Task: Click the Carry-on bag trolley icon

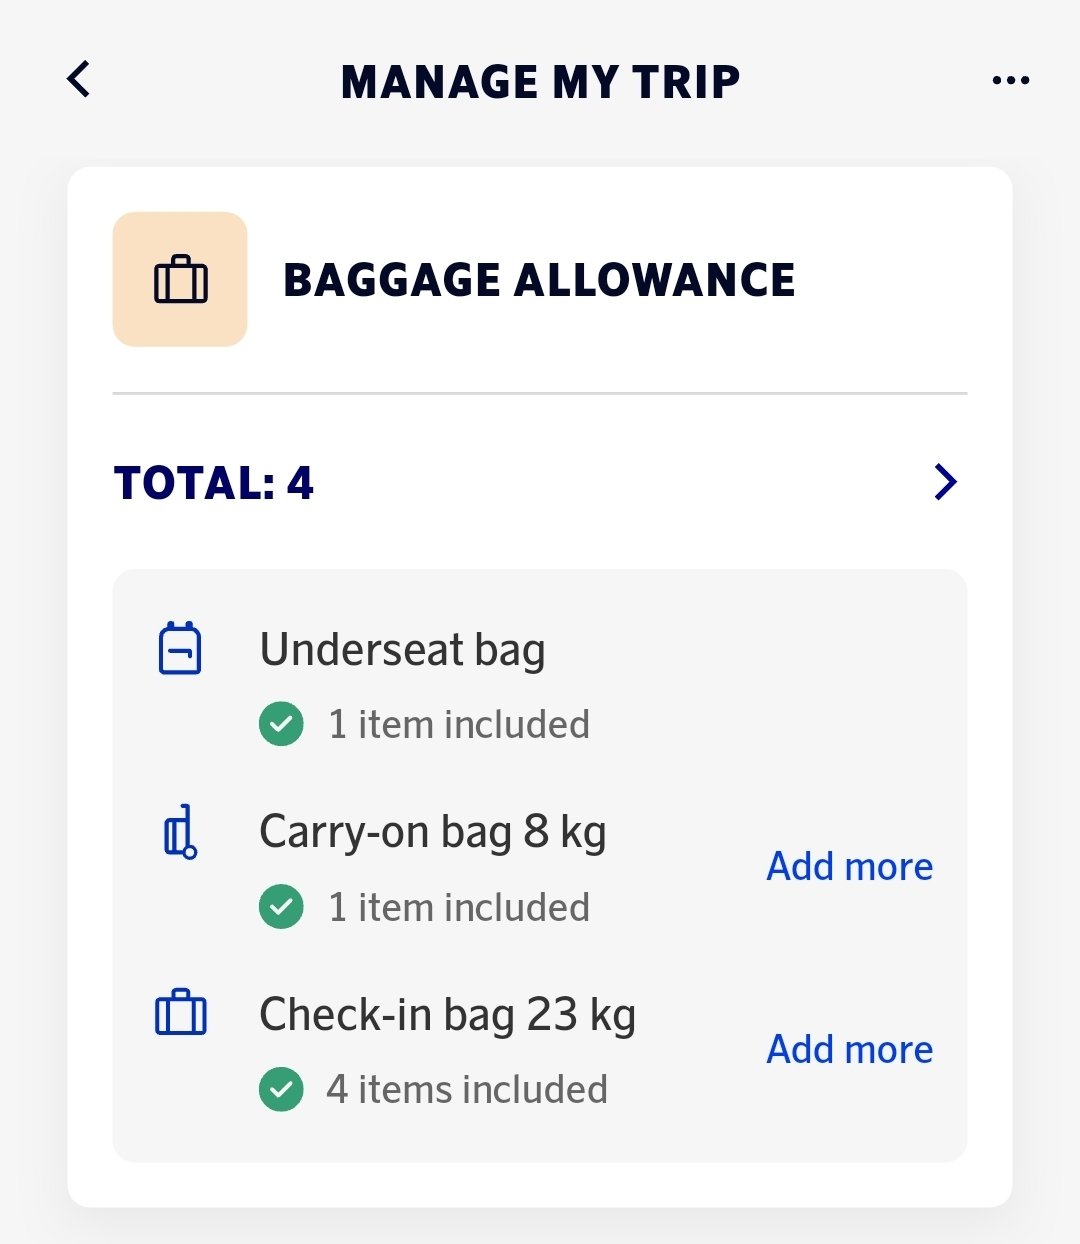Action: click(181, 832)
